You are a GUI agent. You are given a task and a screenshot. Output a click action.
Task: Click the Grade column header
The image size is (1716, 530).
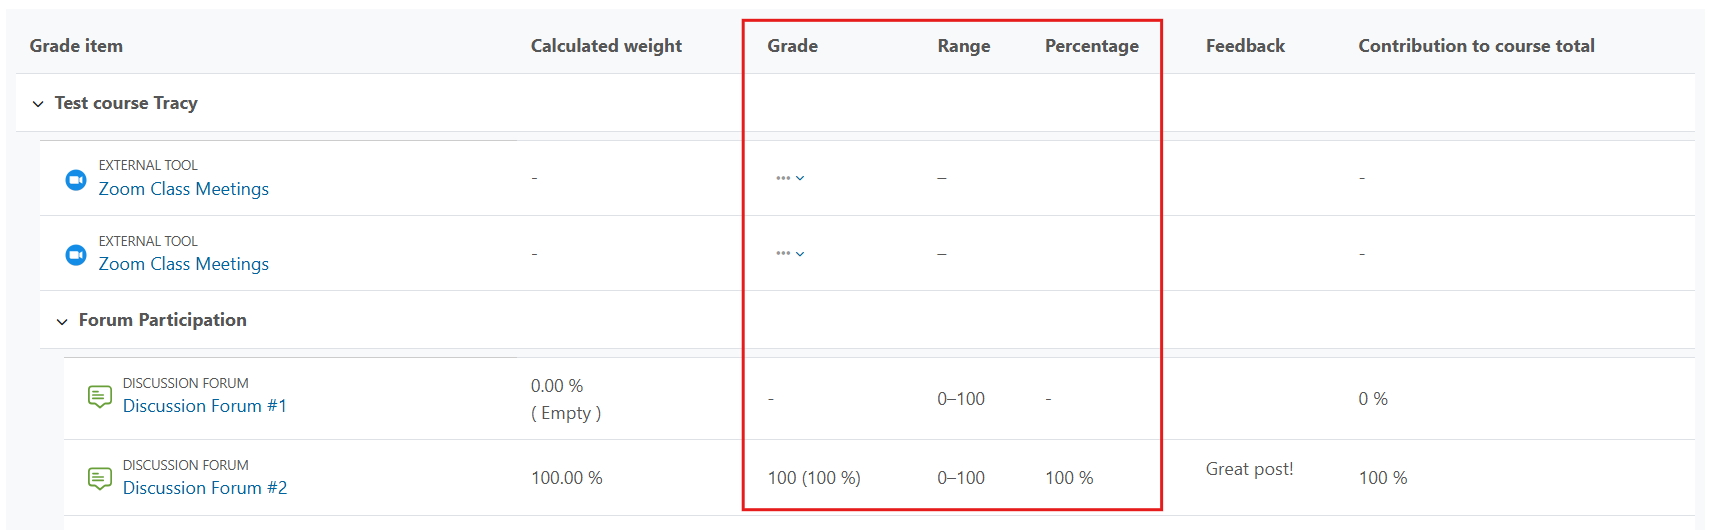point(793,46)
